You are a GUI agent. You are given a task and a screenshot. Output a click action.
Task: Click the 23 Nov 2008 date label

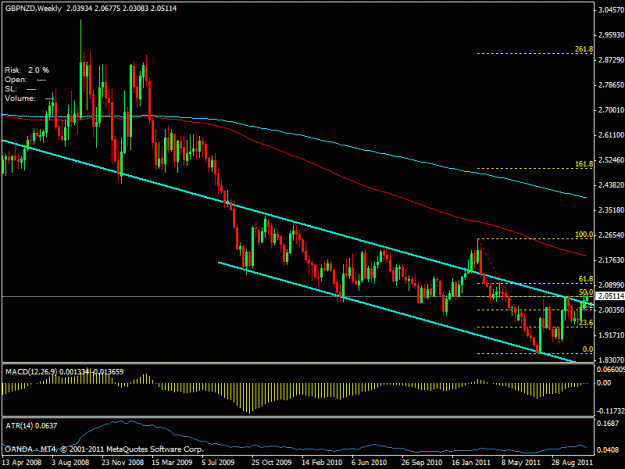(x=123, y=463)
